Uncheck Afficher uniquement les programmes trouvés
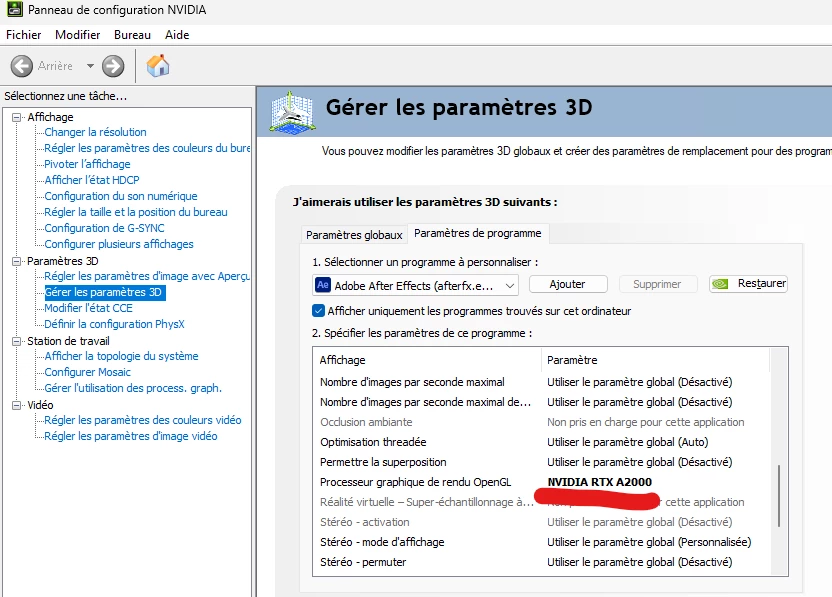The width and height of the screenshot is (832, 597). [318, 311]
